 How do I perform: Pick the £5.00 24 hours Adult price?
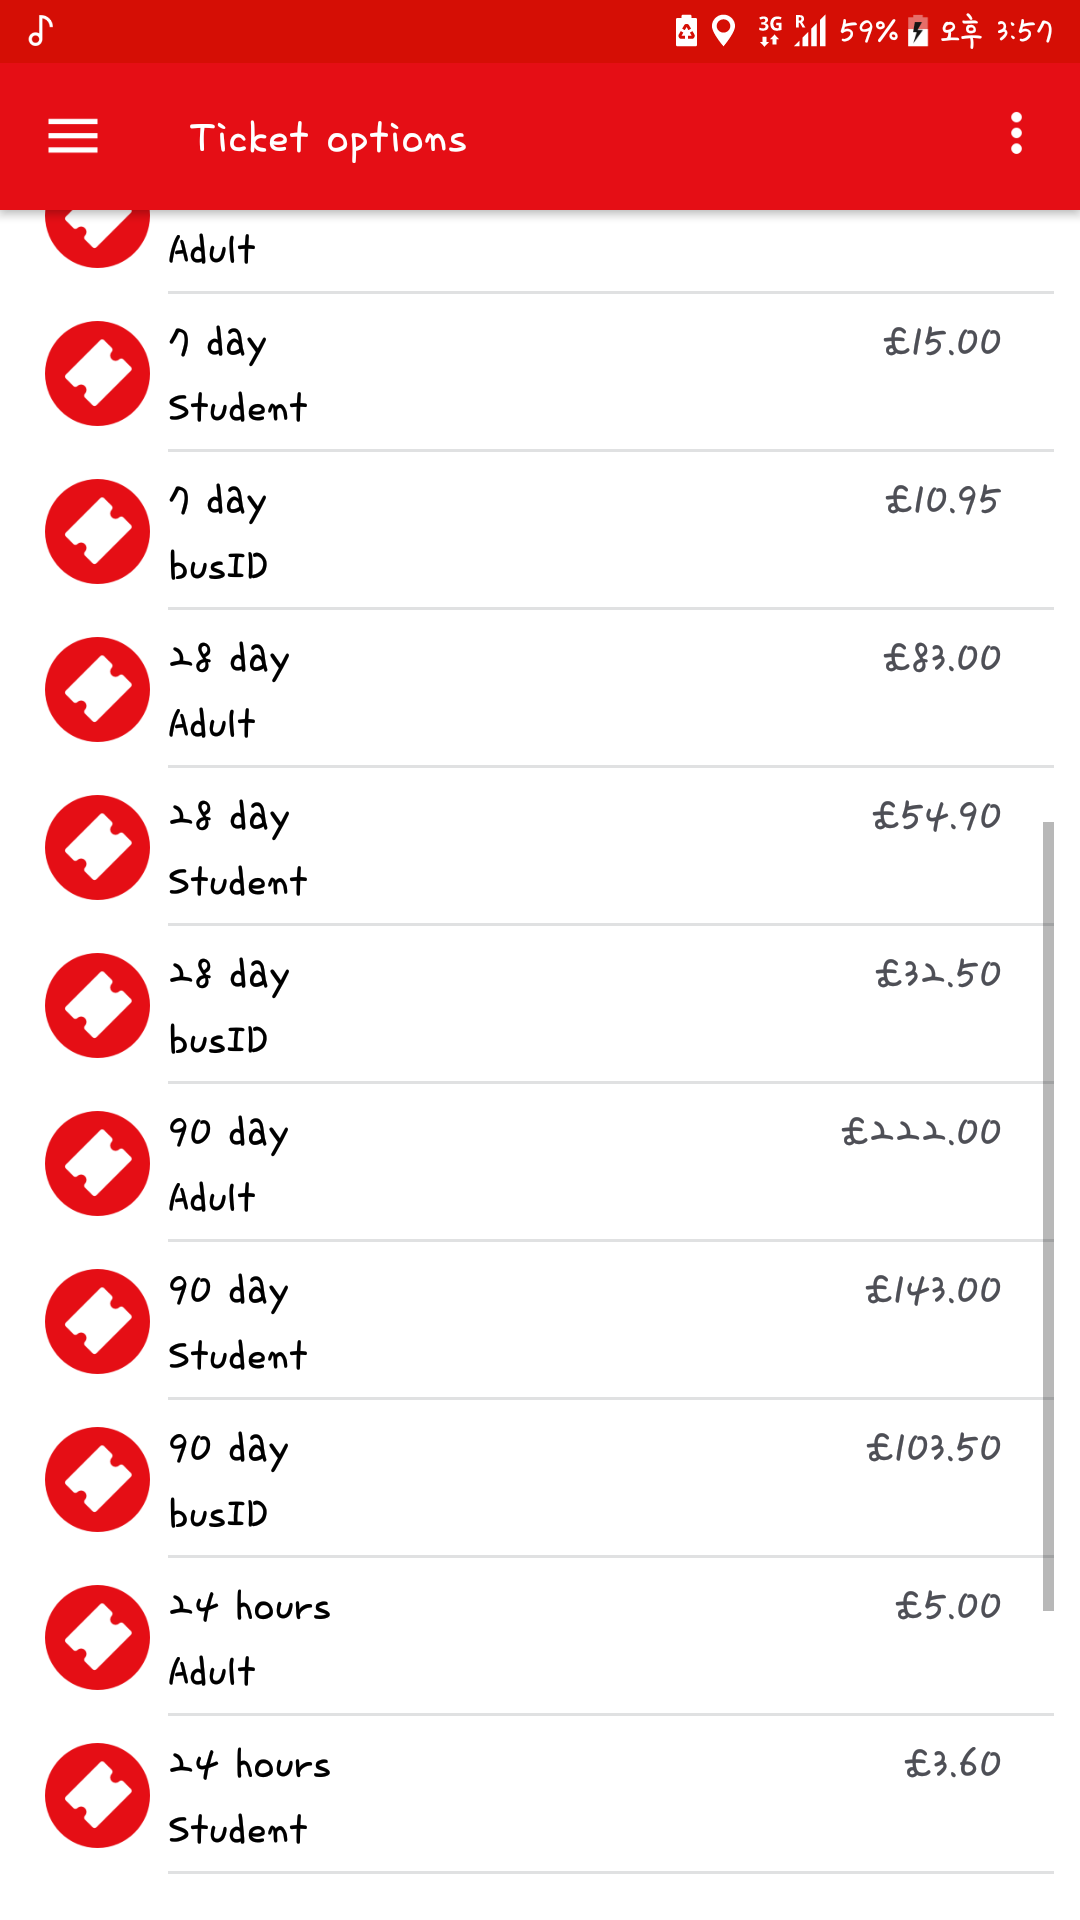pyautogui.click(x=947, y=1606)
